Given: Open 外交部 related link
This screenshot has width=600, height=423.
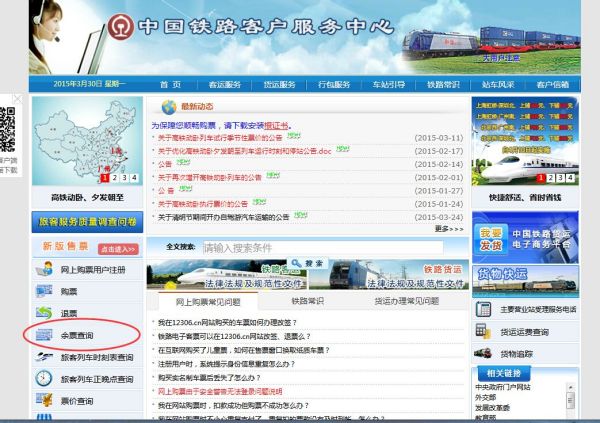Looking at the screenshot, I should pos(485,397).
